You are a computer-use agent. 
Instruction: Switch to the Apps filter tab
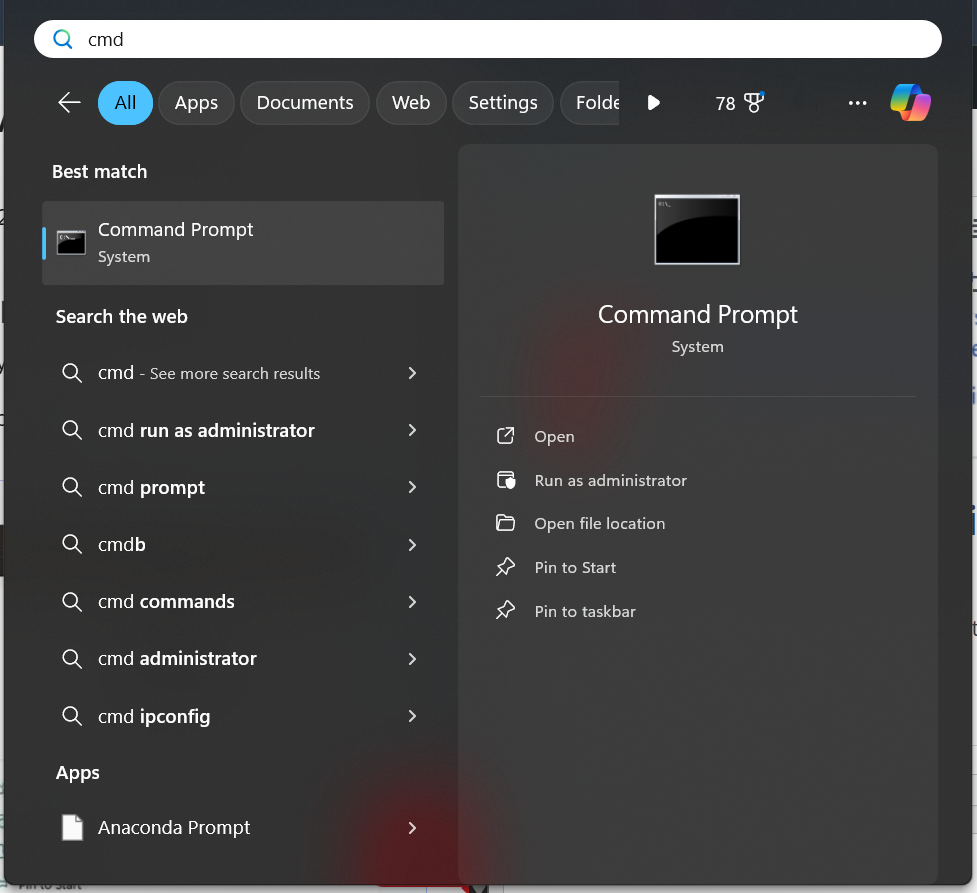[x=196, y=103]
